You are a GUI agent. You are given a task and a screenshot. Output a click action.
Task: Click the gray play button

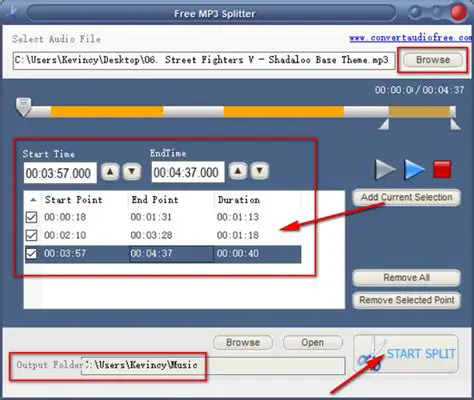point(385,170)
